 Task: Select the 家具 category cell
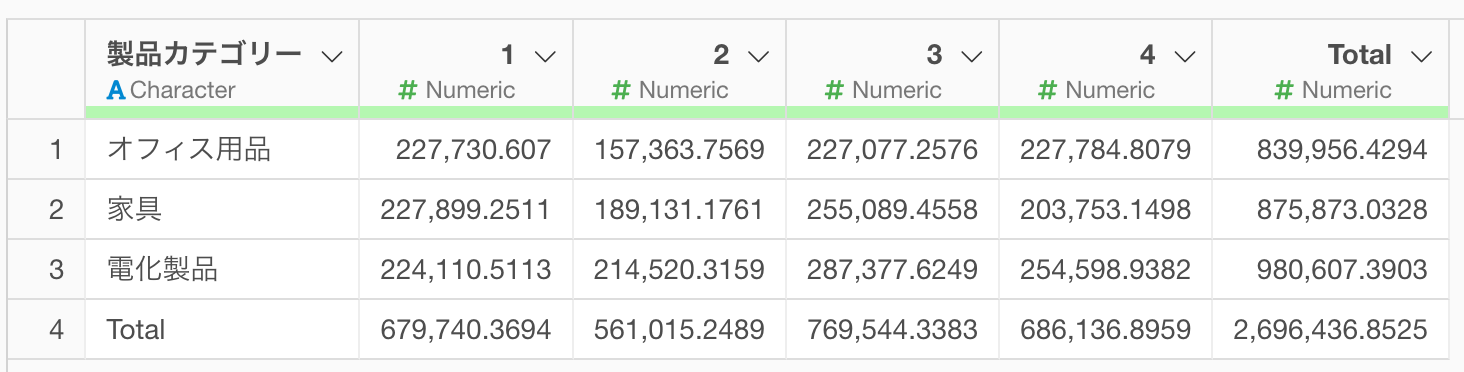point(222,210)
